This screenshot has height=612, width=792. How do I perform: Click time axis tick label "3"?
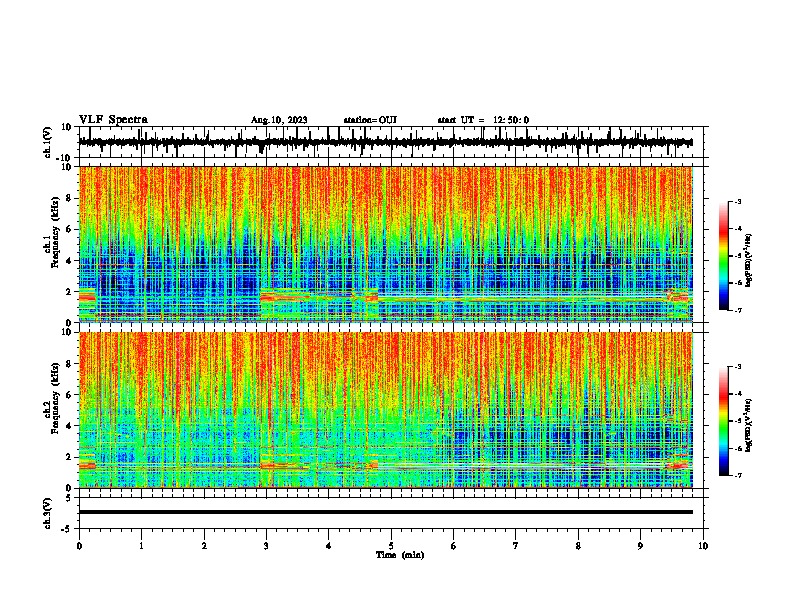click(x=266, y=546)
